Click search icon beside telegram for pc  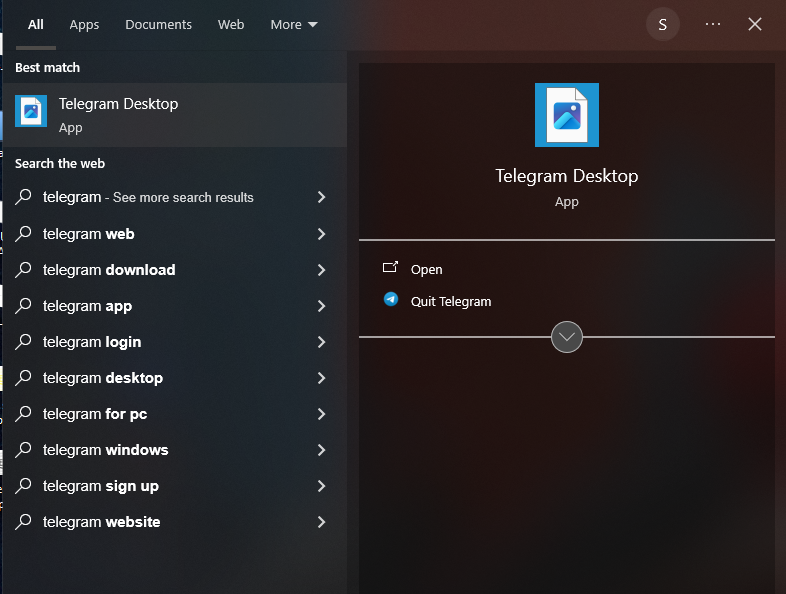(23, 414)
